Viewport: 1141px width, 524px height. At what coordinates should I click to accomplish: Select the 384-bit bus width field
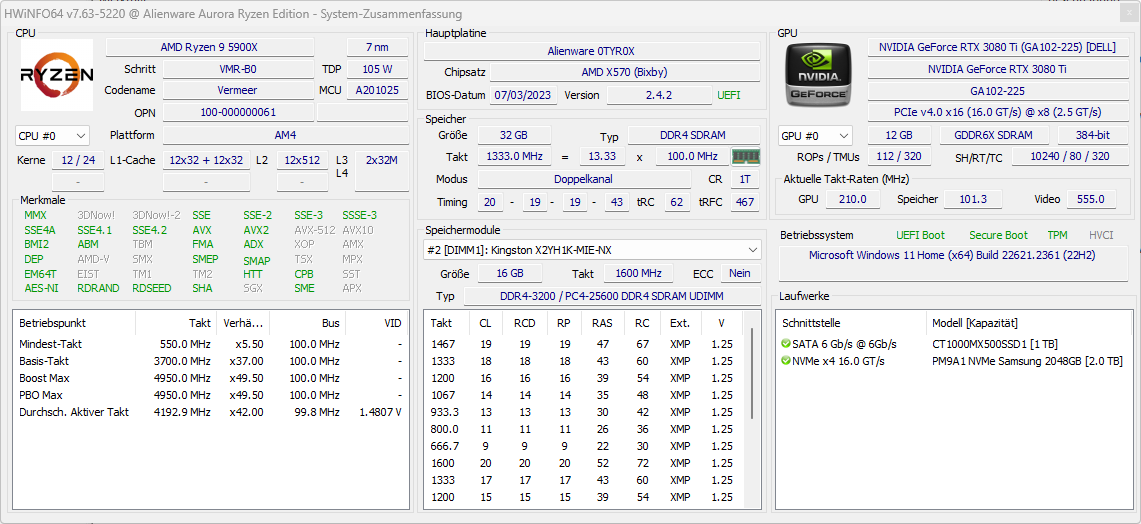(x=1094, y=135)
